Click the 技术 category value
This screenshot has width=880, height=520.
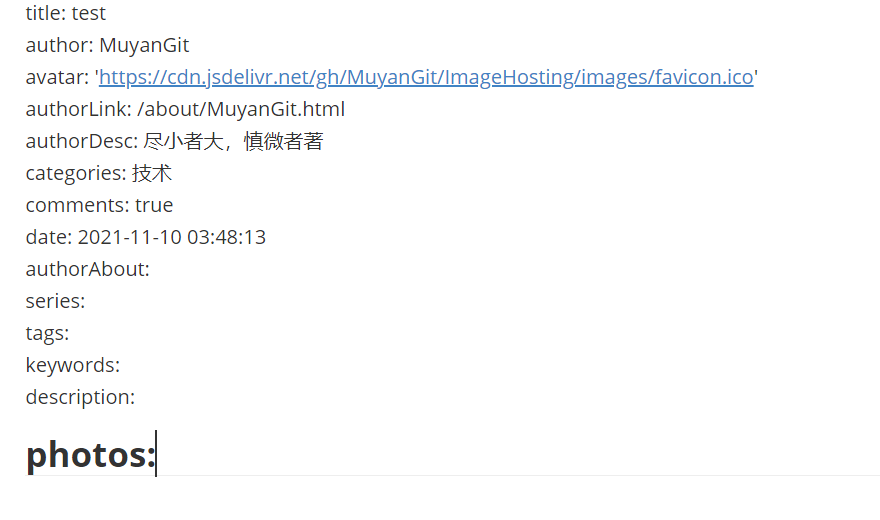[152, 173]
